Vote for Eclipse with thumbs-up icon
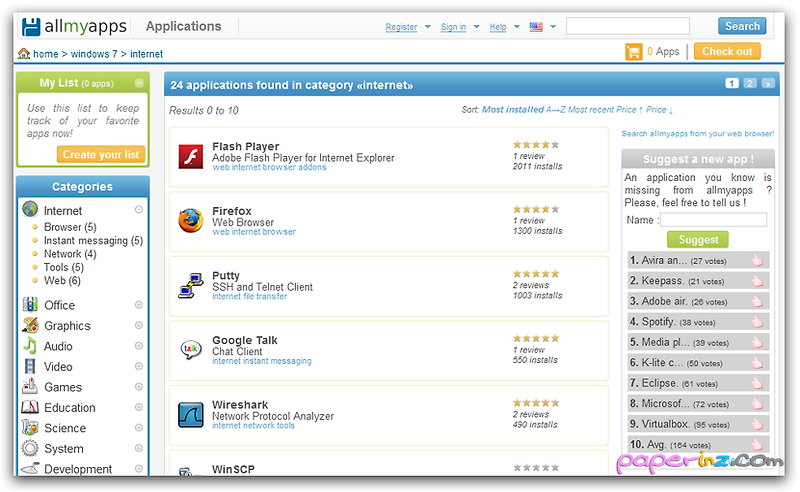Viewport: 800px width, 492px height. 757,383
